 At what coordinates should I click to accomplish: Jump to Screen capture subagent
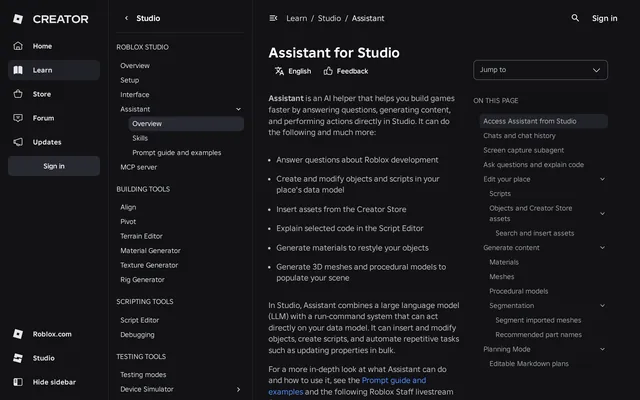pyautogui.click(x=523, y=150)
